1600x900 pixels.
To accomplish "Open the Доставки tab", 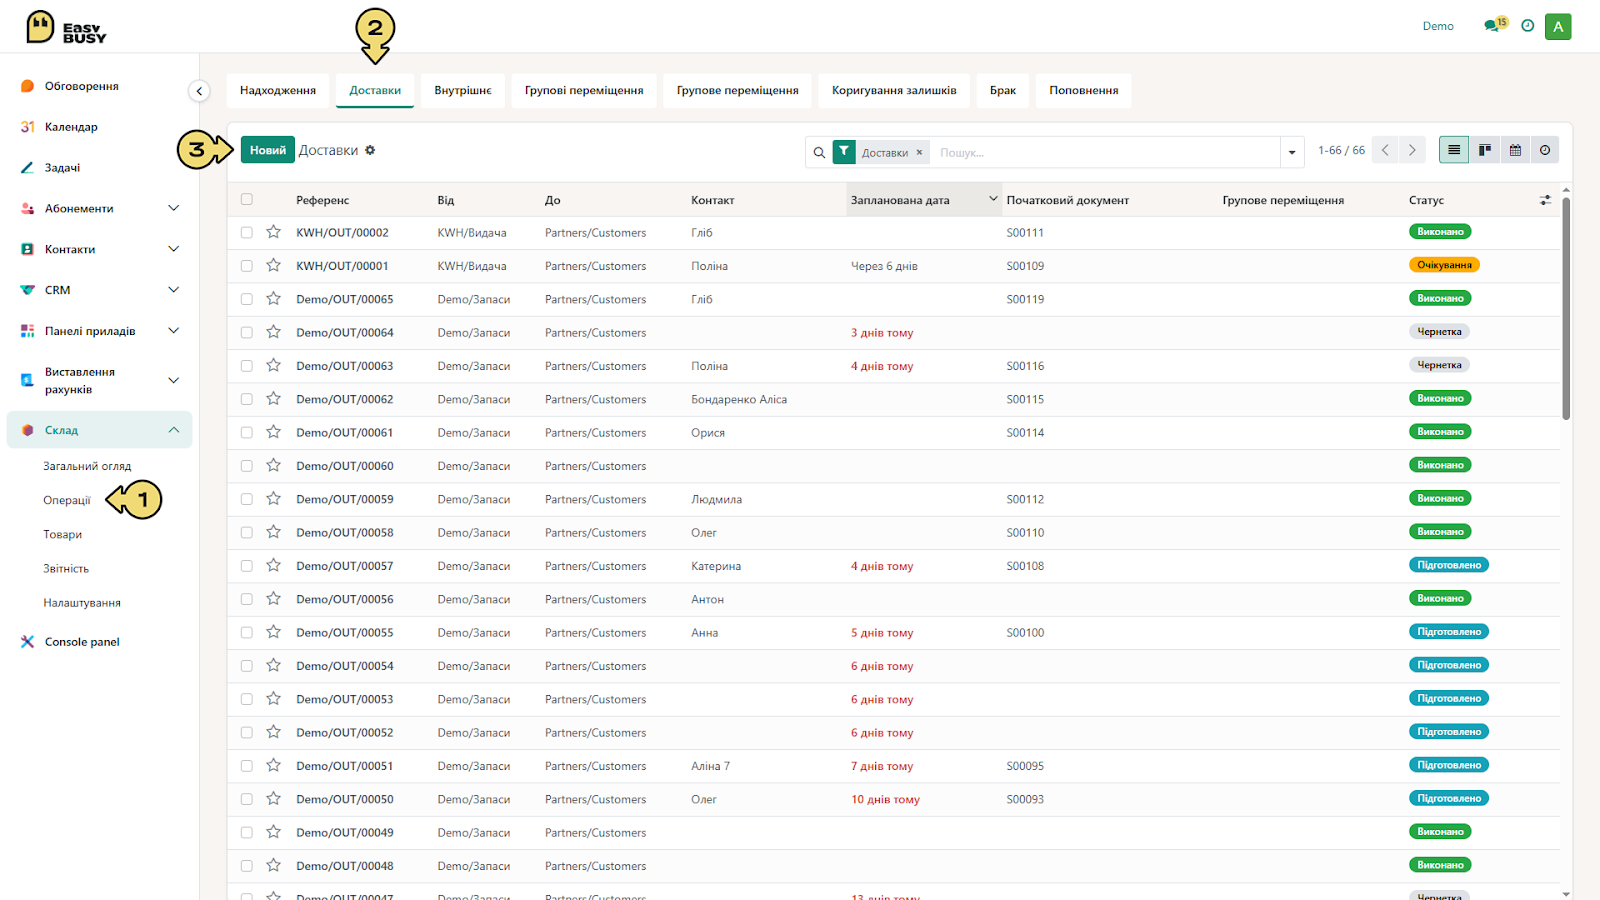I will 375,90.
